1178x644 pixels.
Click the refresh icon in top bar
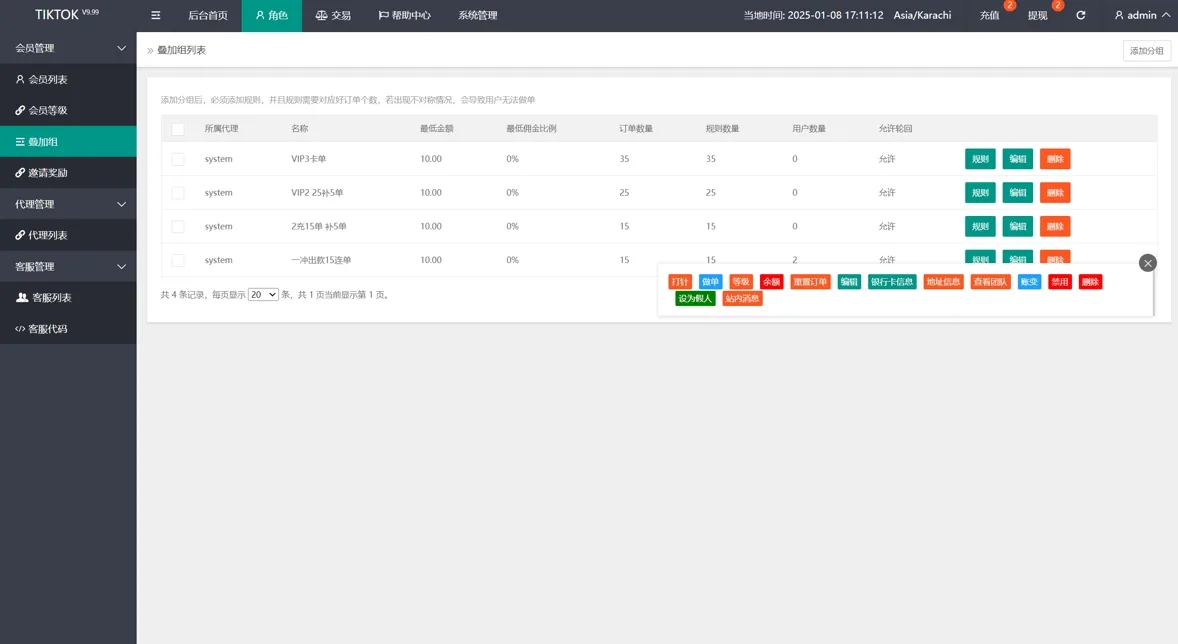[1080, 15]
